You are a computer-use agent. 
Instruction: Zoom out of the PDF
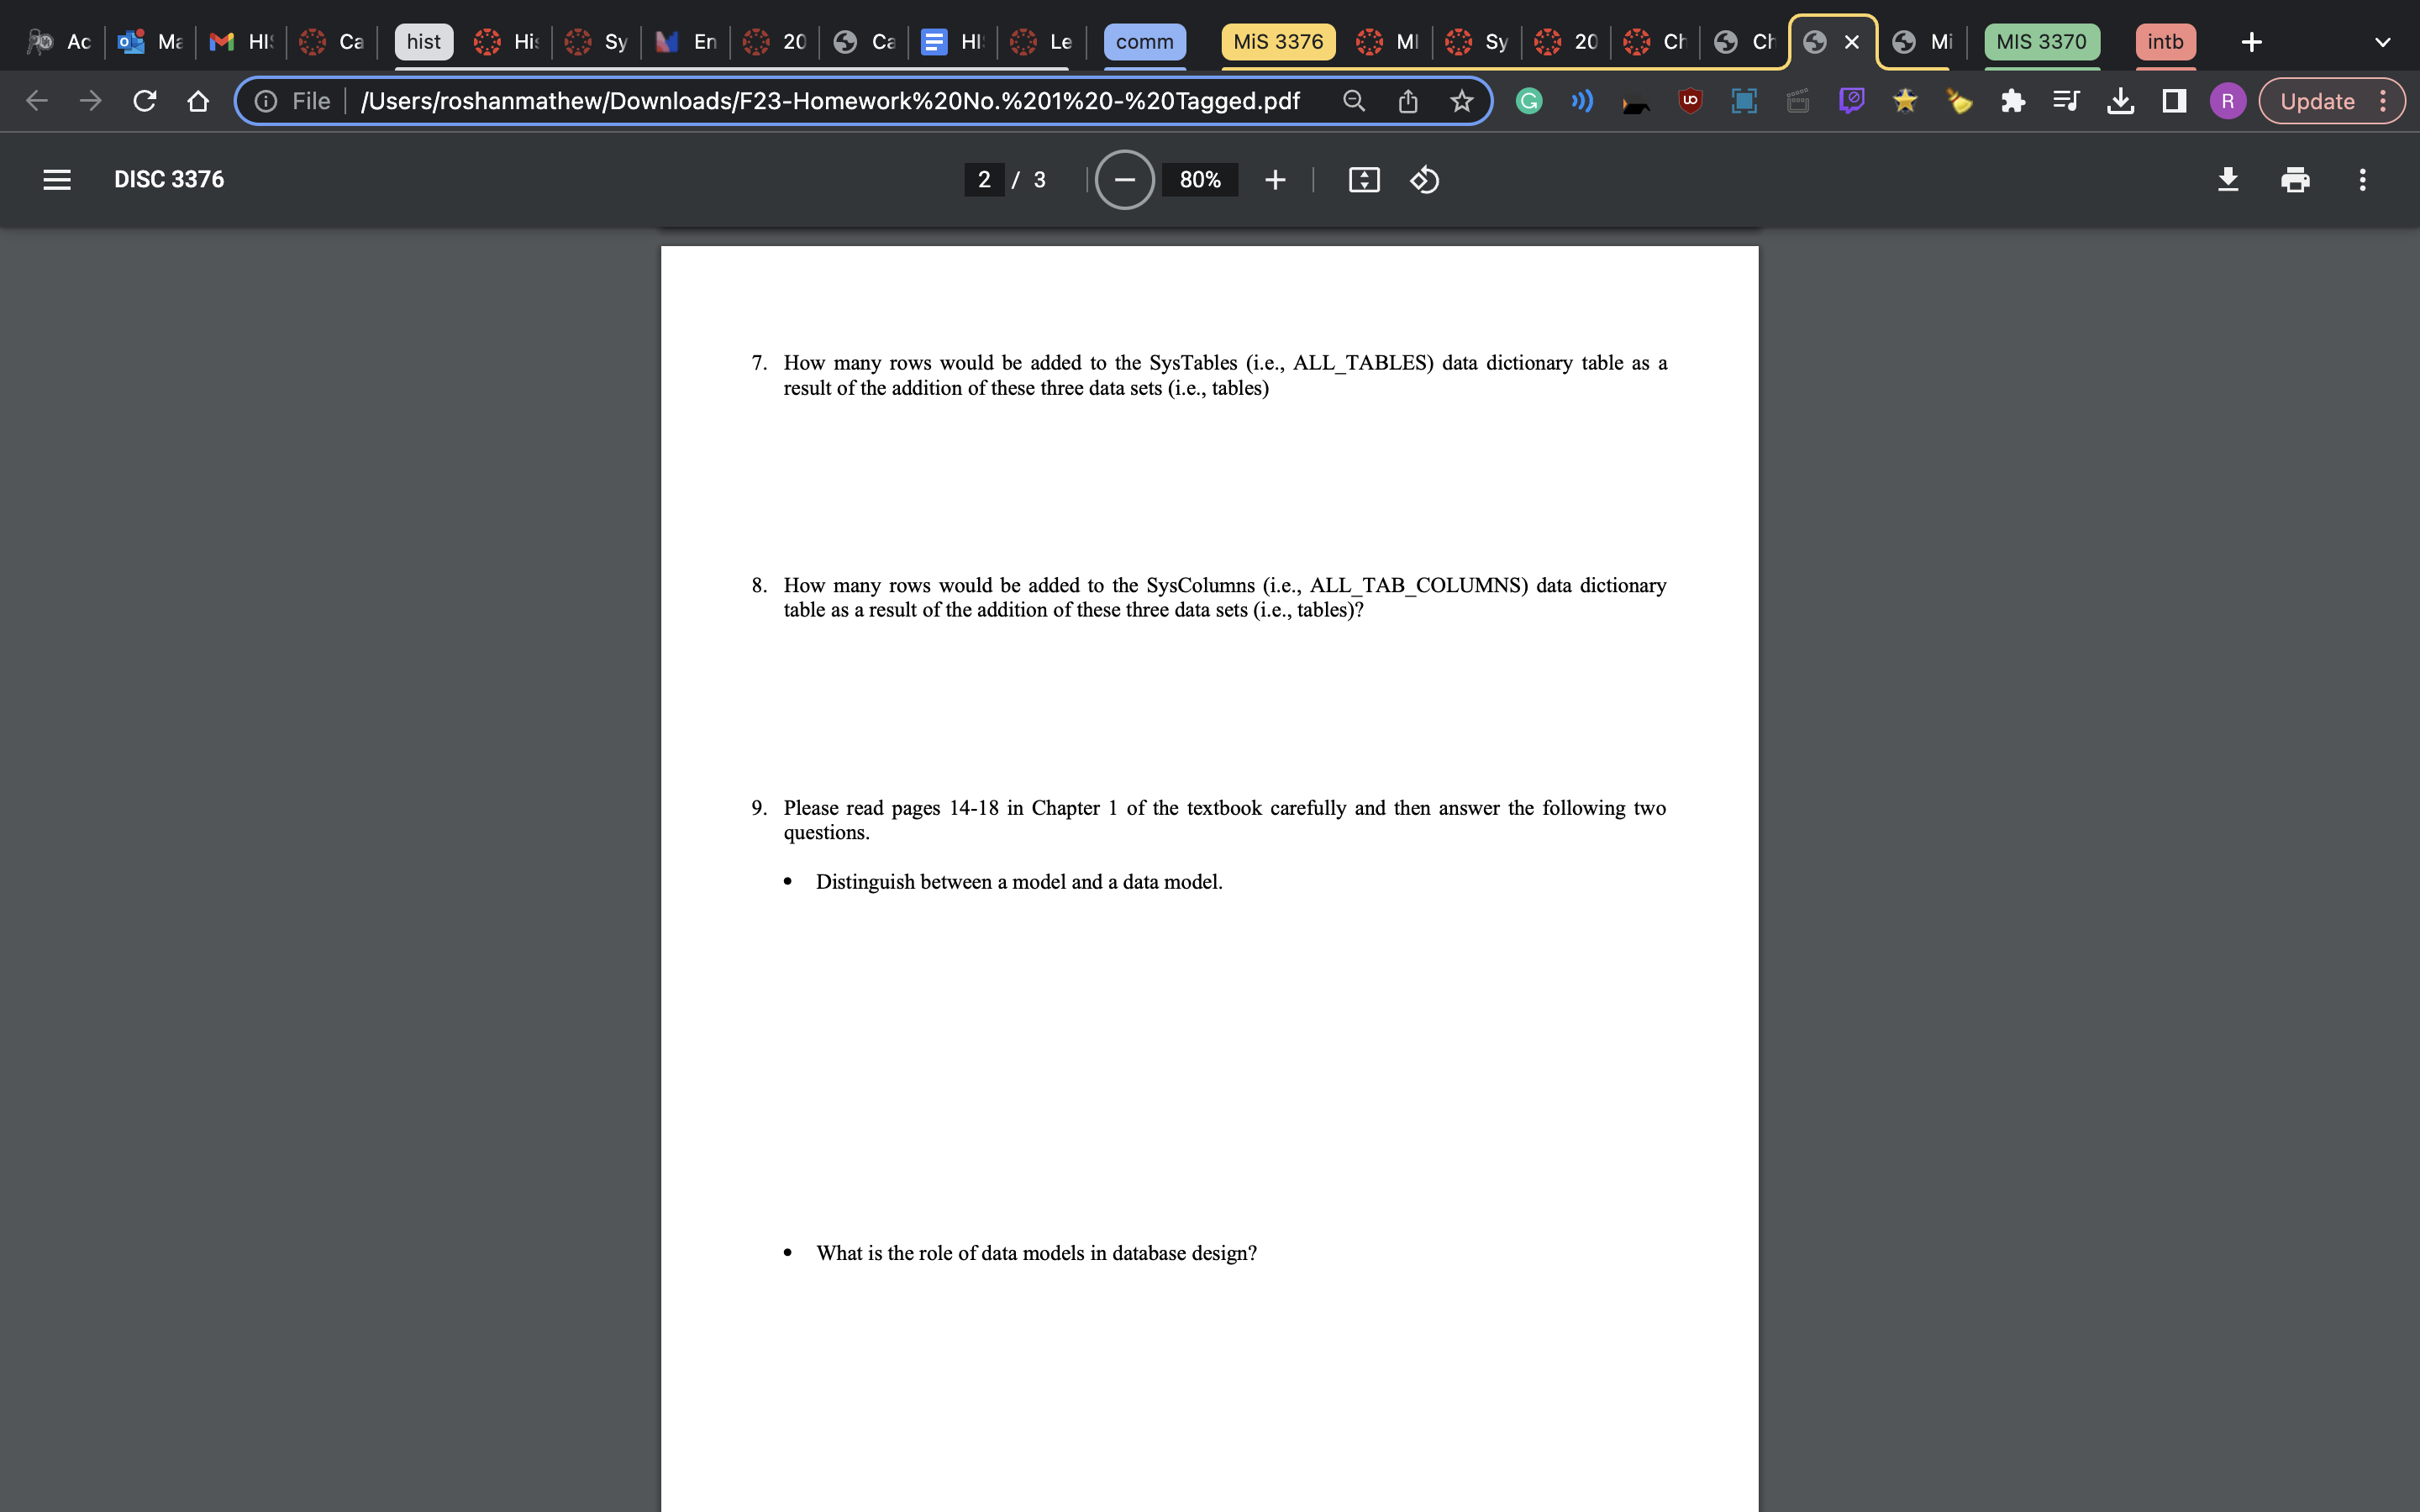[x=1124, y=180]
